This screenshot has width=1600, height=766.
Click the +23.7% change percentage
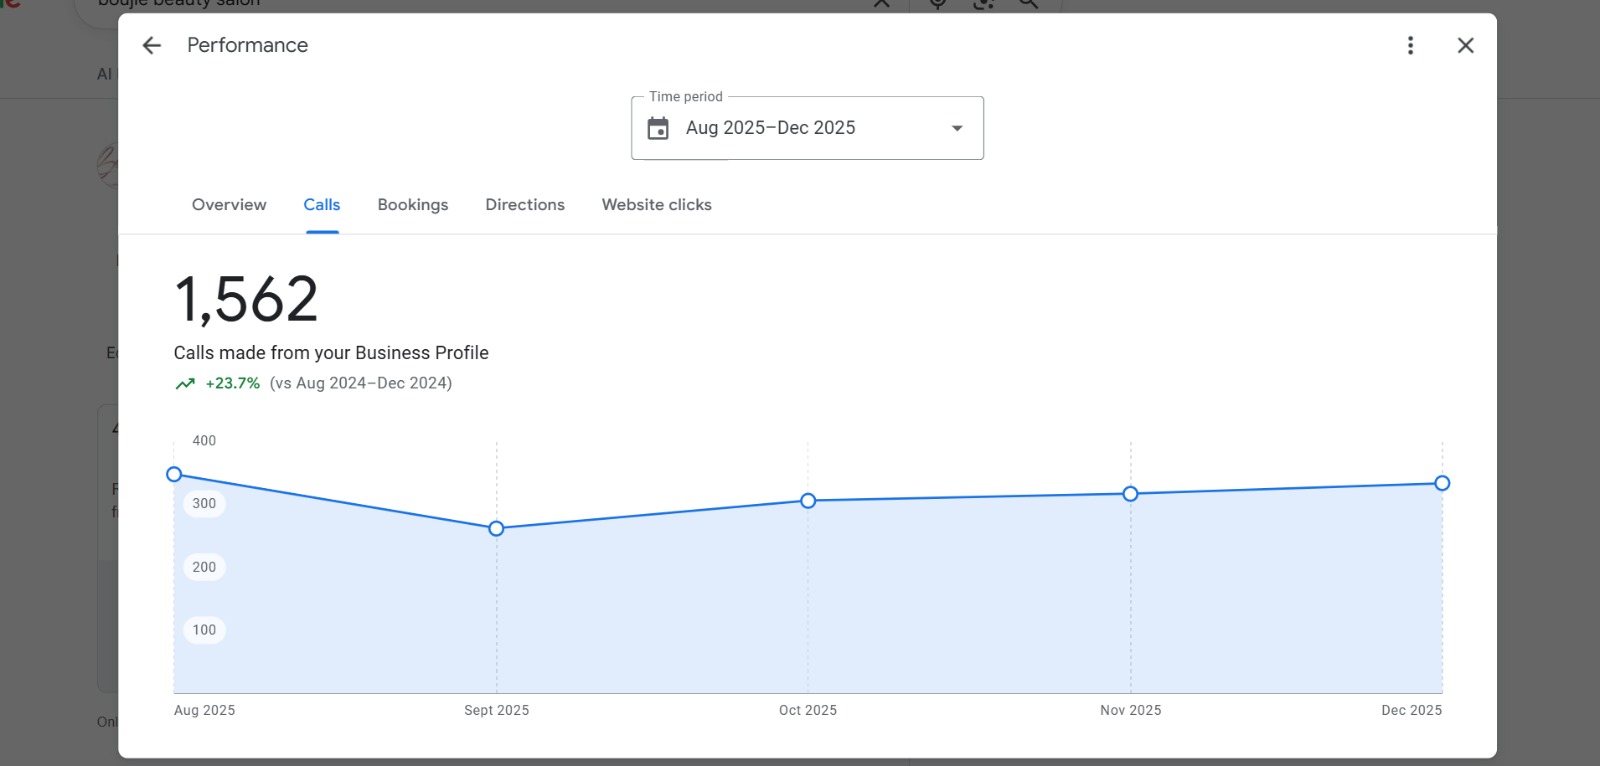click(233, 383)
